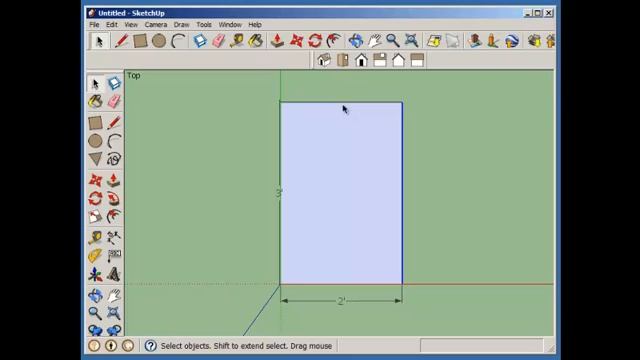Choose the Zoom magnifier in the top toolbar
The height and width of the screenshot is (360, 640).
coord(393,41)
